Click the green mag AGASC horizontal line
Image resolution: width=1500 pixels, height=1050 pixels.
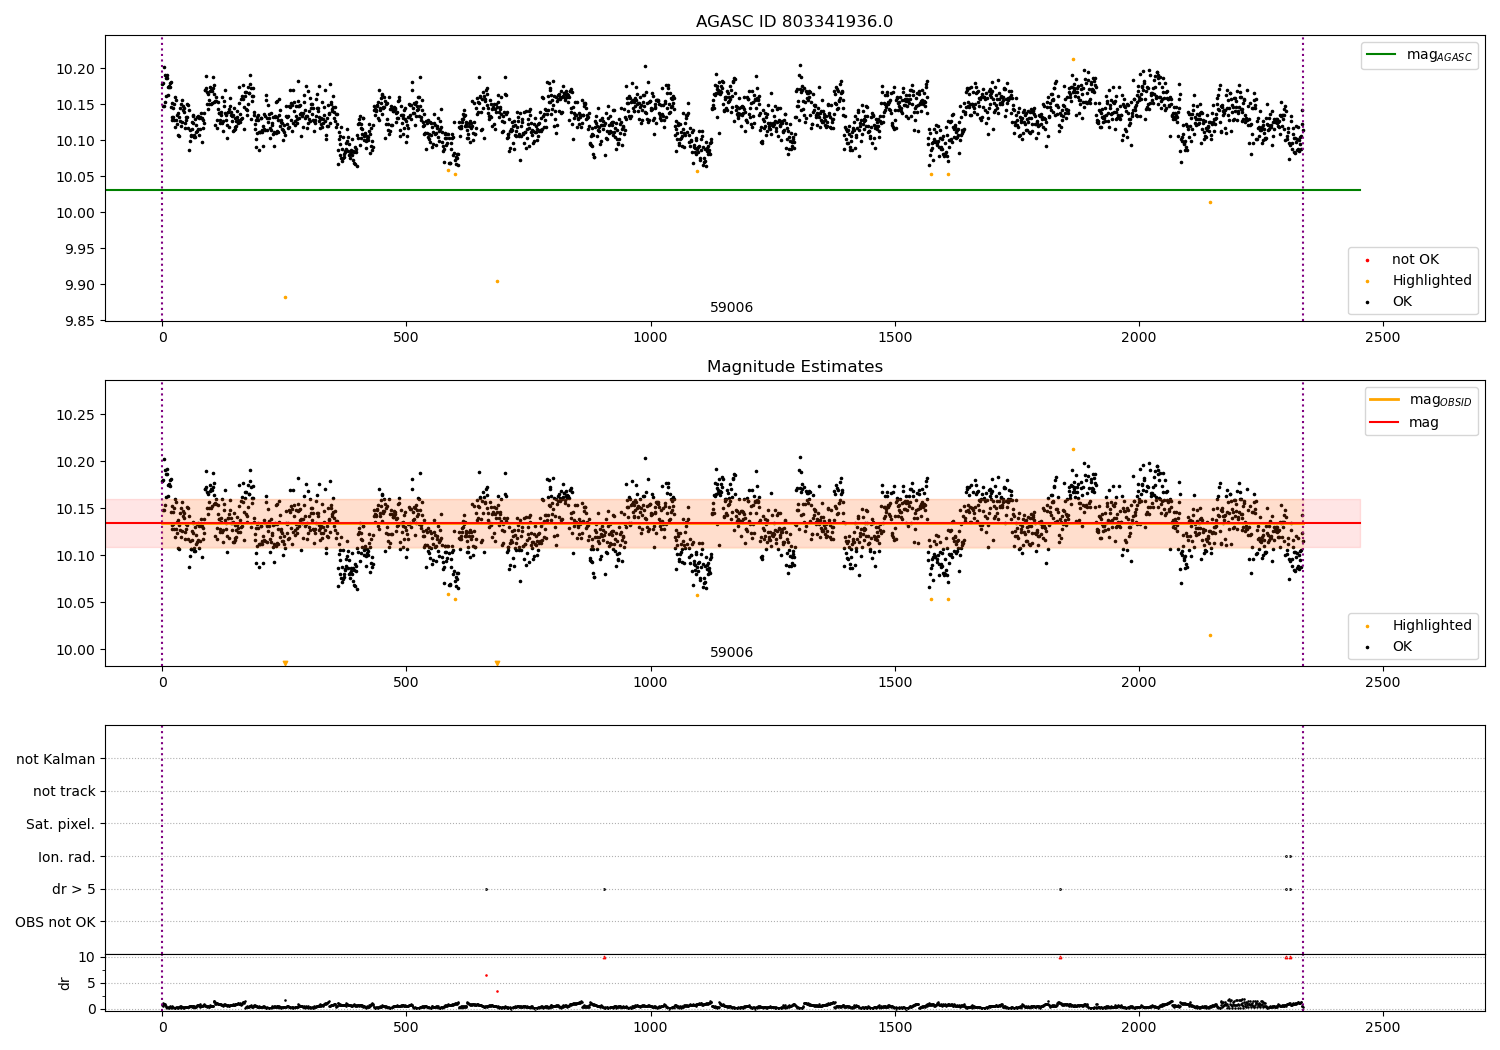[732, 190]
